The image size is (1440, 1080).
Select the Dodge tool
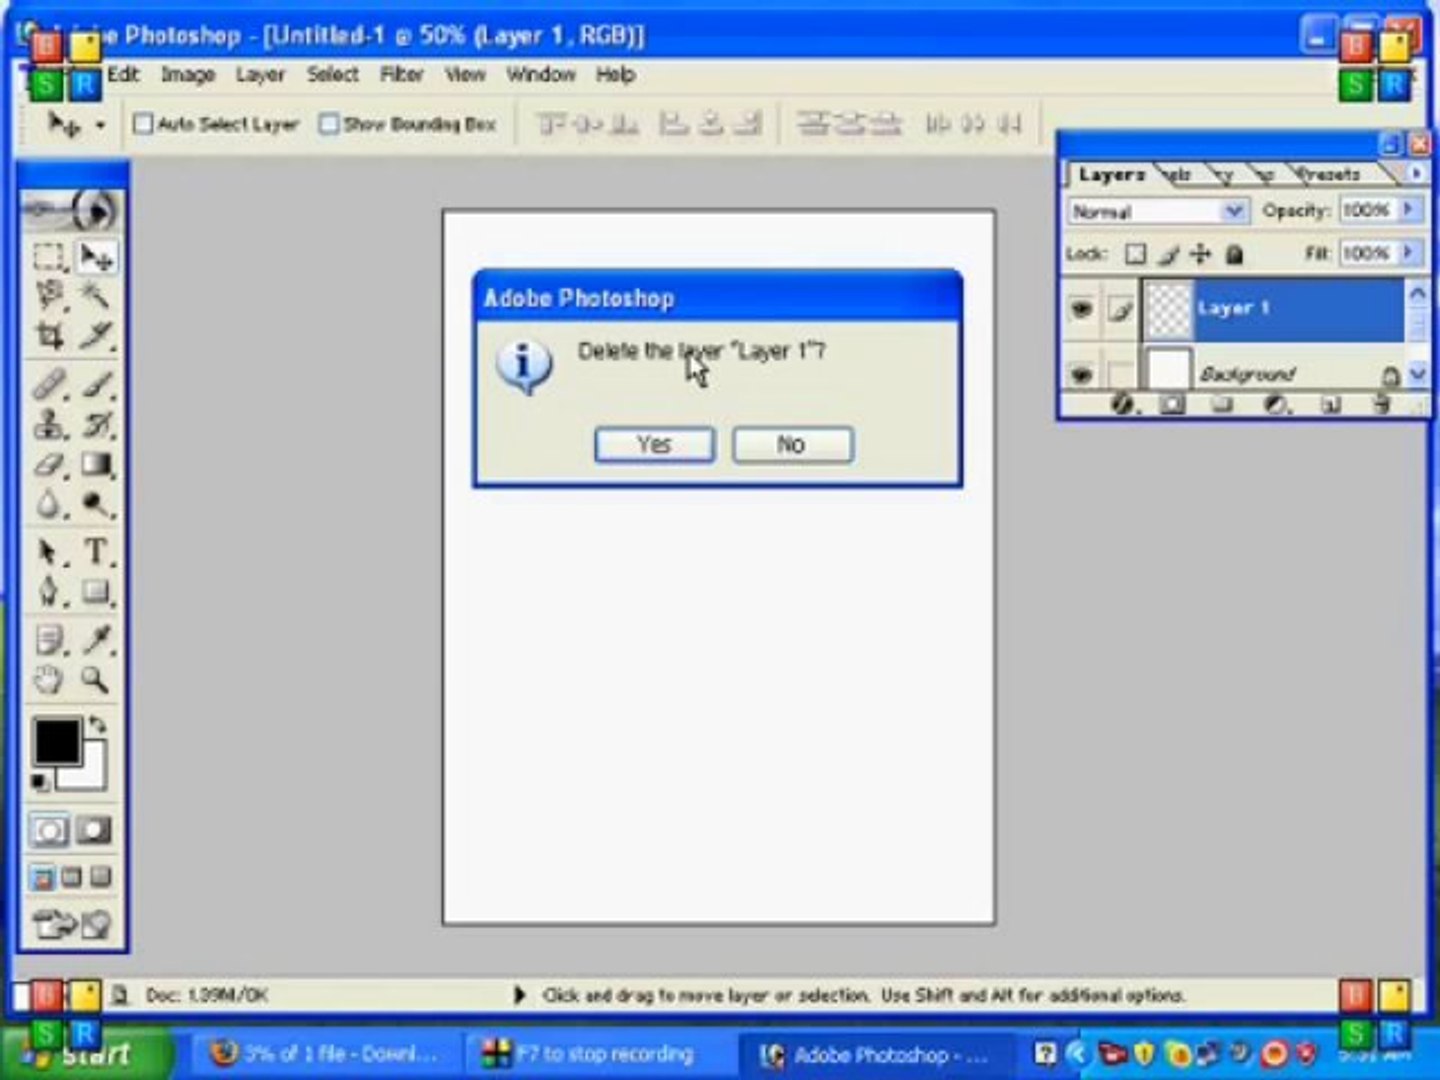point(96,505)
